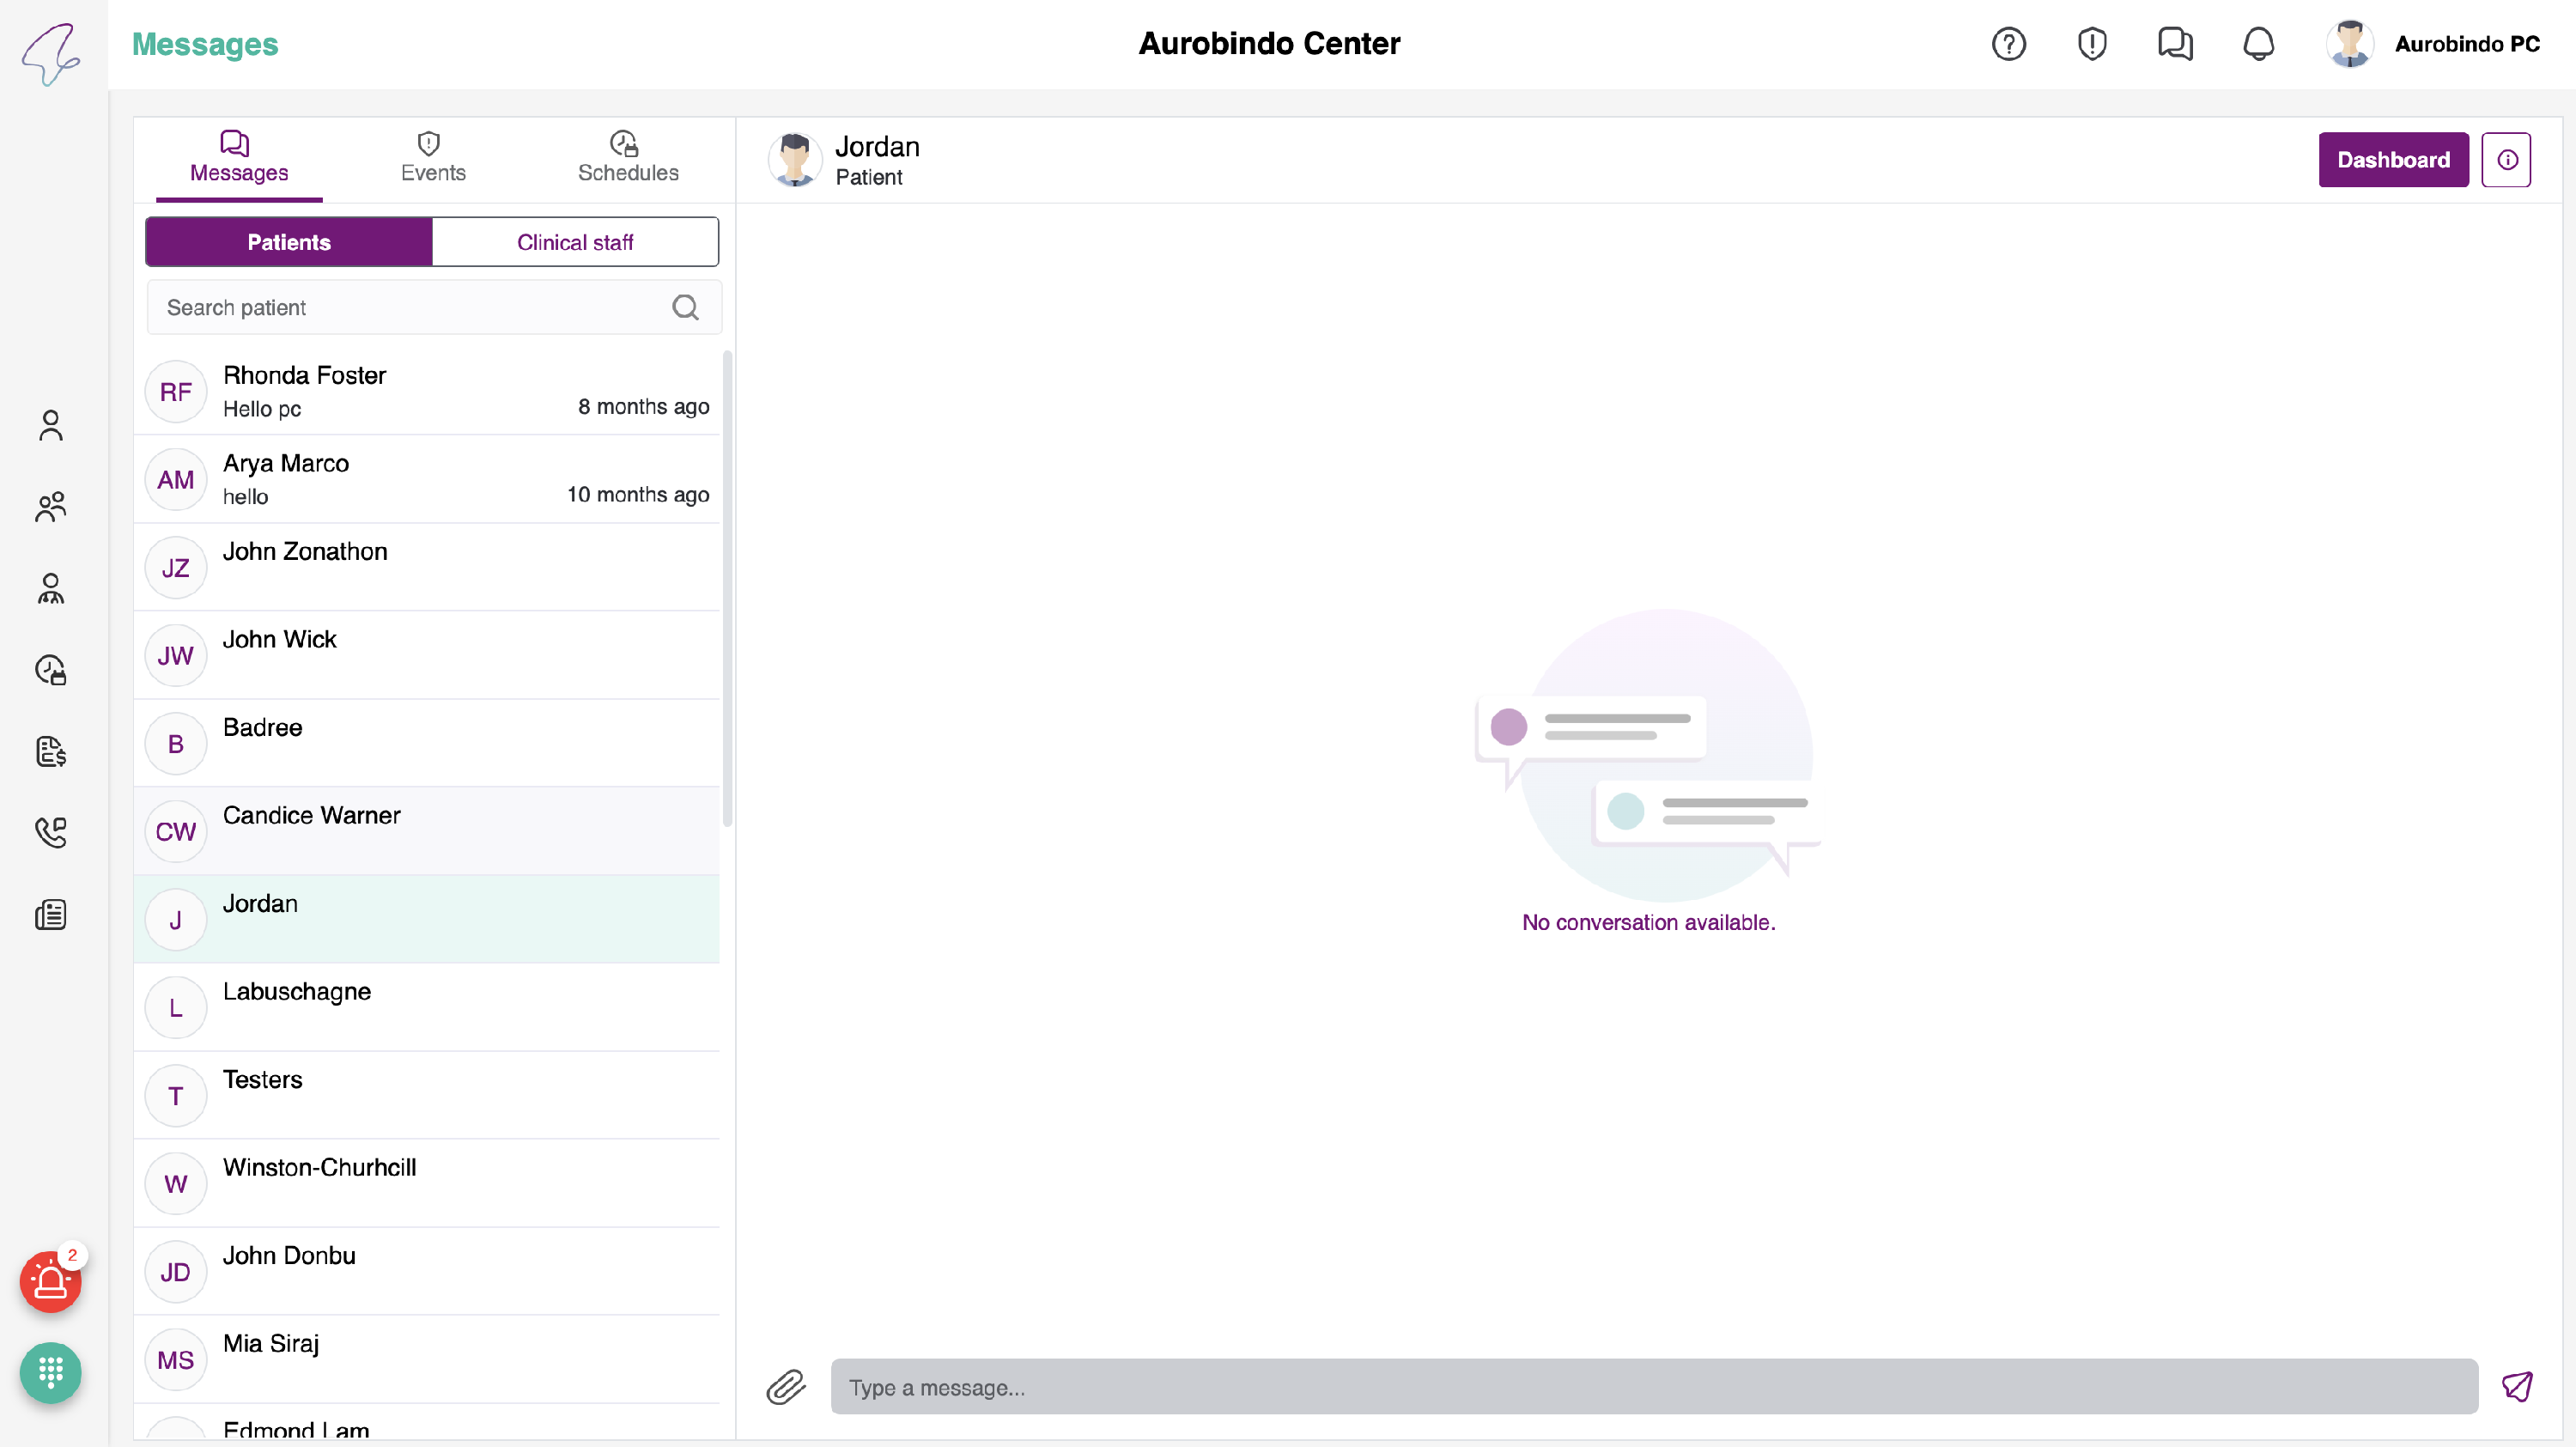2576x1447 pixels.
Task: Open the red alarm alert button
Action: tap(50, 1281)
